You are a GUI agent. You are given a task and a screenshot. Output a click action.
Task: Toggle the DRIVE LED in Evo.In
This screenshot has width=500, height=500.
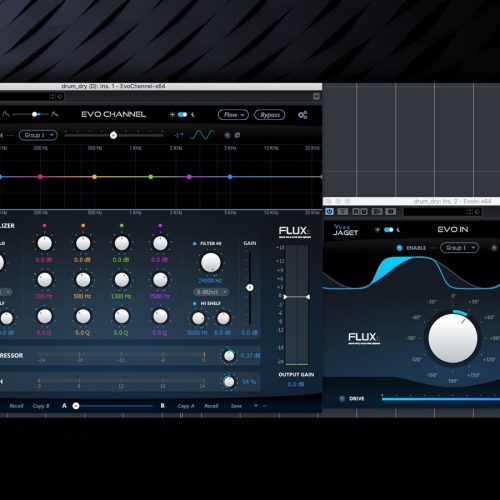pyautogui.click(x=342, y=398)
